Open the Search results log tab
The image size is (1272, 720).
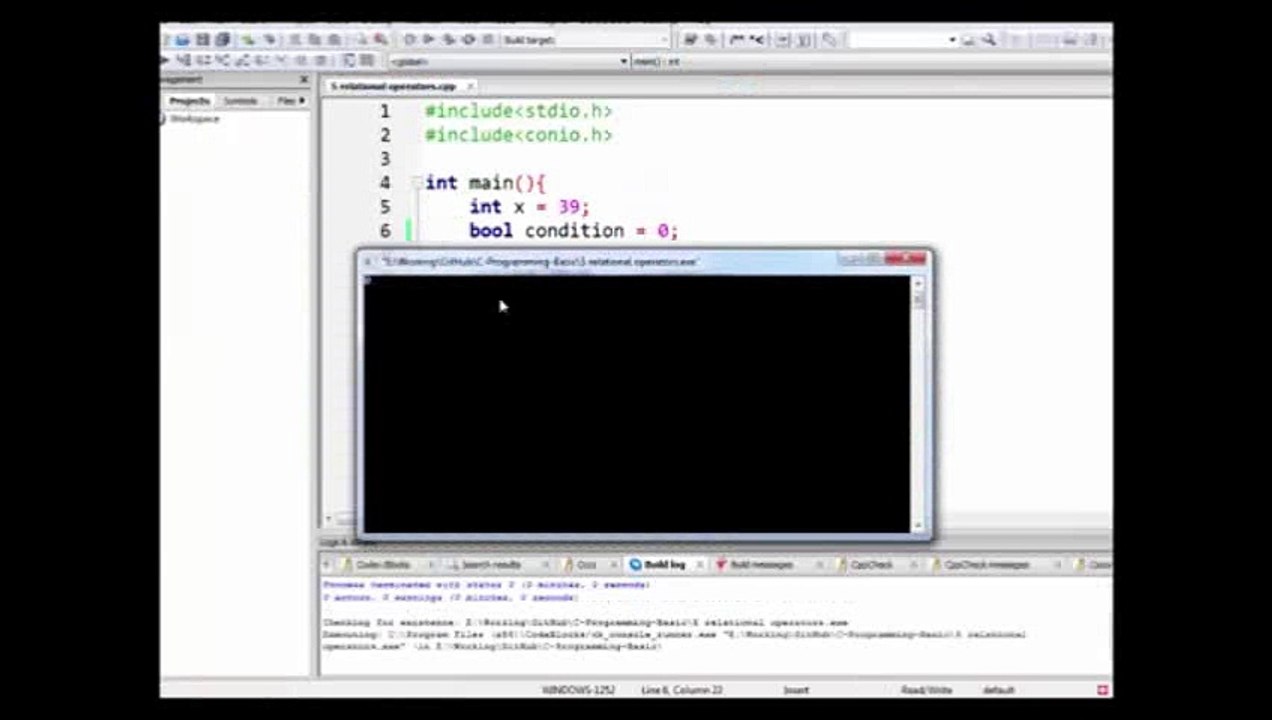pos(489,565)
